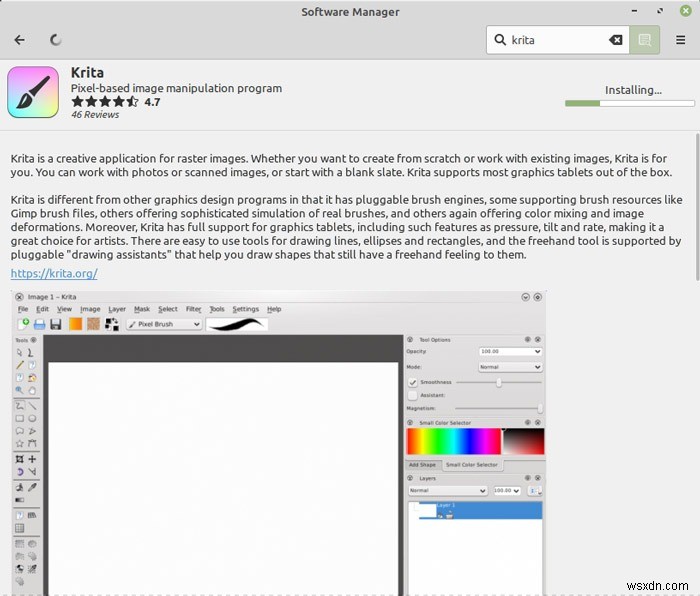This screenshot has height=596, width=700.
Task: Open the Layers blend mode Normal dropdown
Action: 447,491
